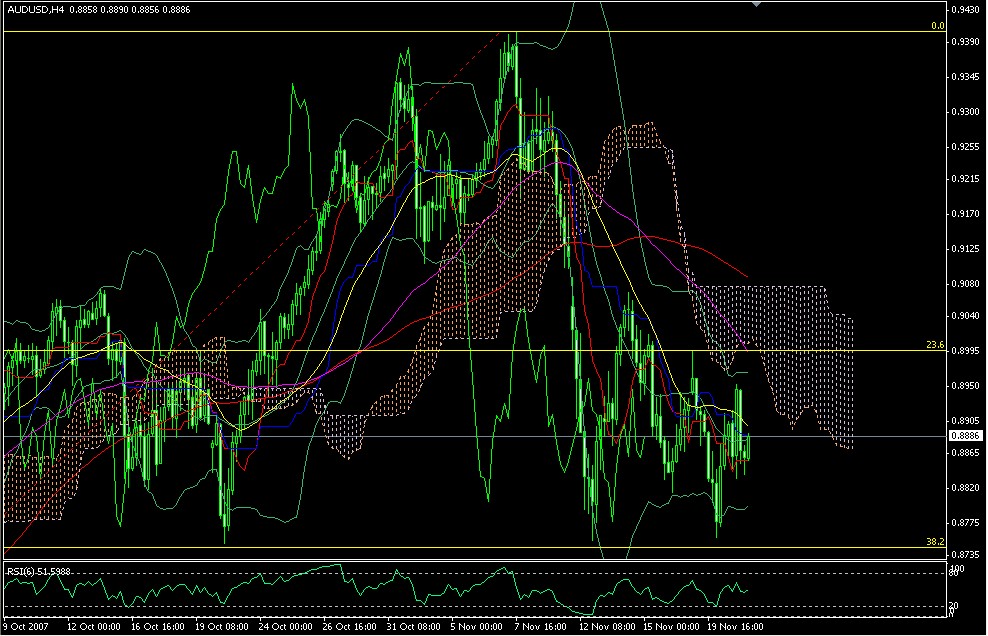The width and height of the screenshot is (988, 636).
Task: Click the 0.9300 price axis label
Action: (x=965, y=112)
